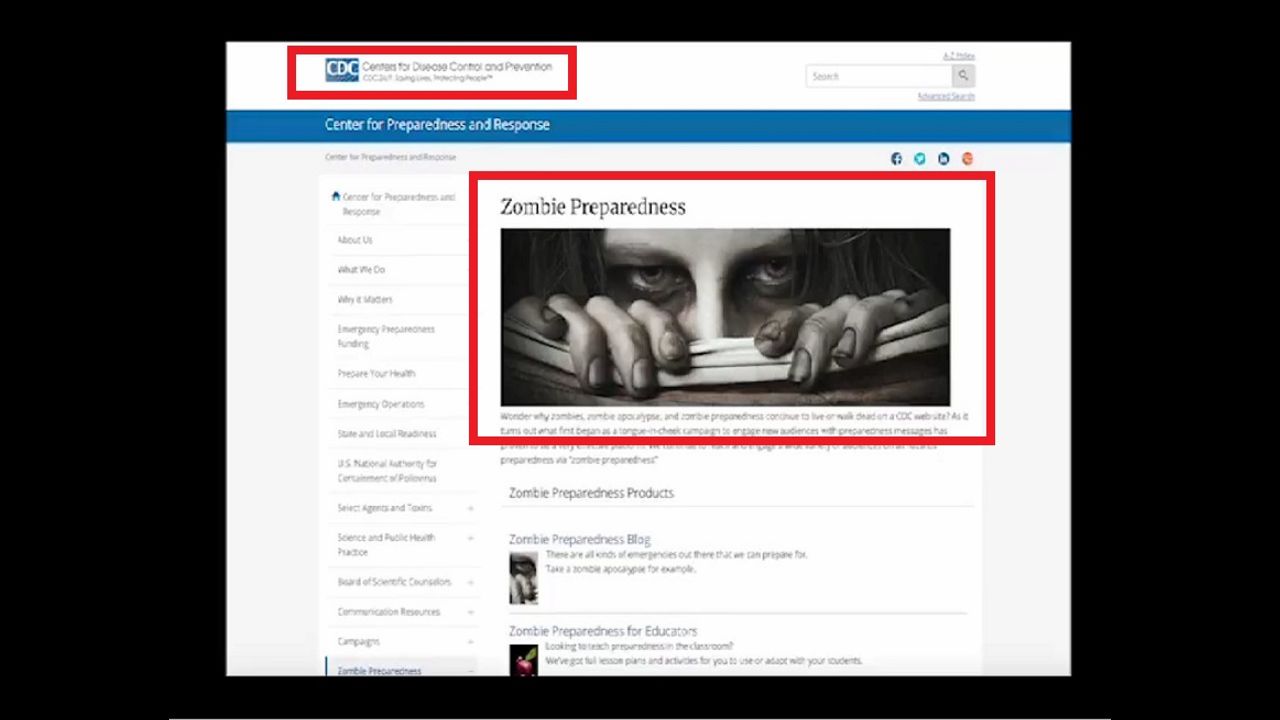Share page via Twitter icon
The height and width of the screenshot is (720, 1280).
pyautogui.click(x=920, y=159)
